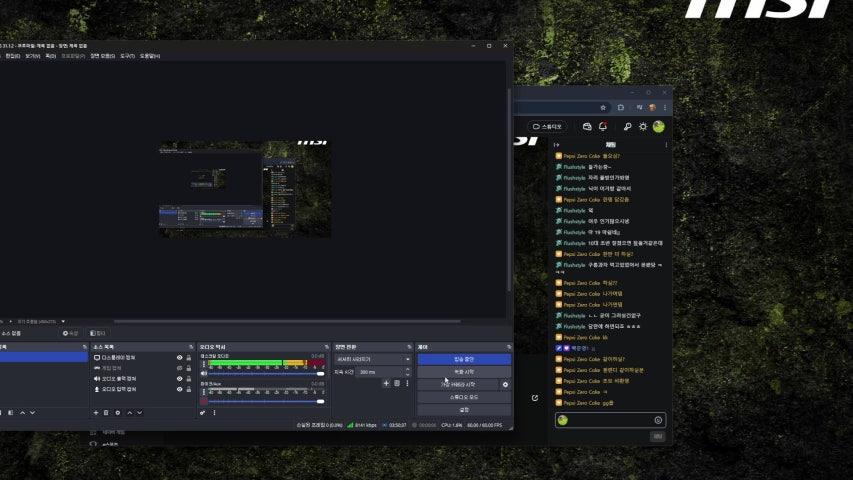Image resolution: width=853 pixels, height=480 pixels.
Task: Collapse the chat panel arrow icon
Action: (x=557, y=145)
